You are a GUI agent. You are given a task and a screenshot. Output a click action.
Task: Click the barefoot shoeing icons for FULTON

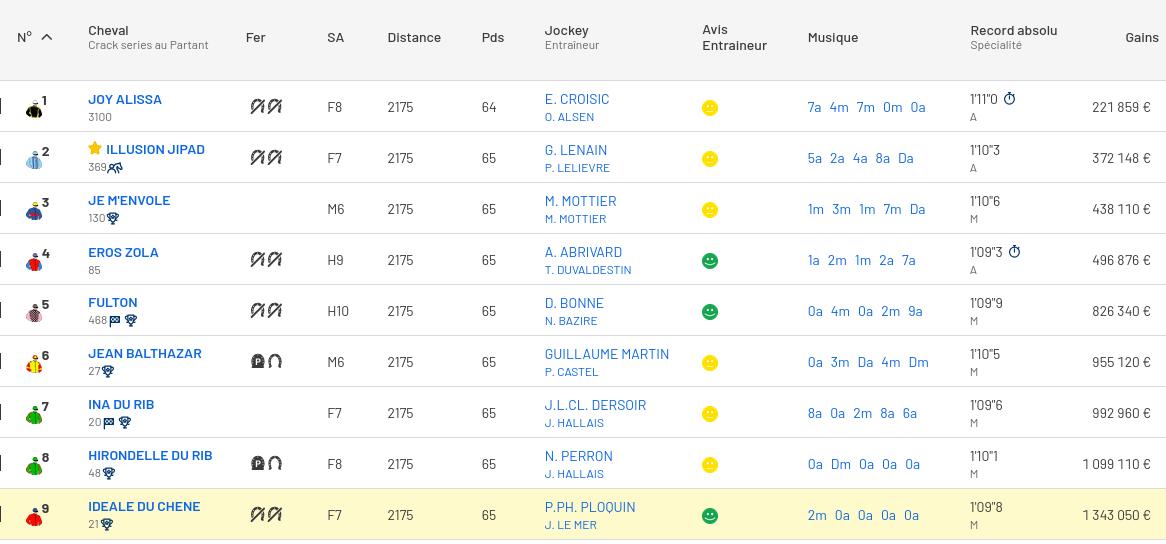point(266,311)
